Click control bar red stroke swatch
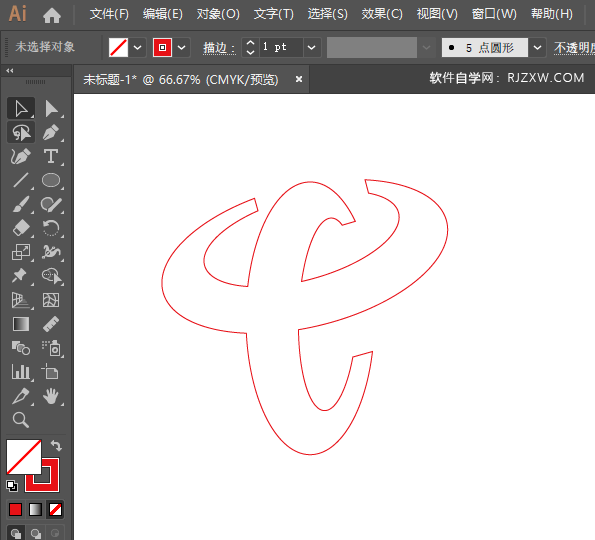 point(162,48)
